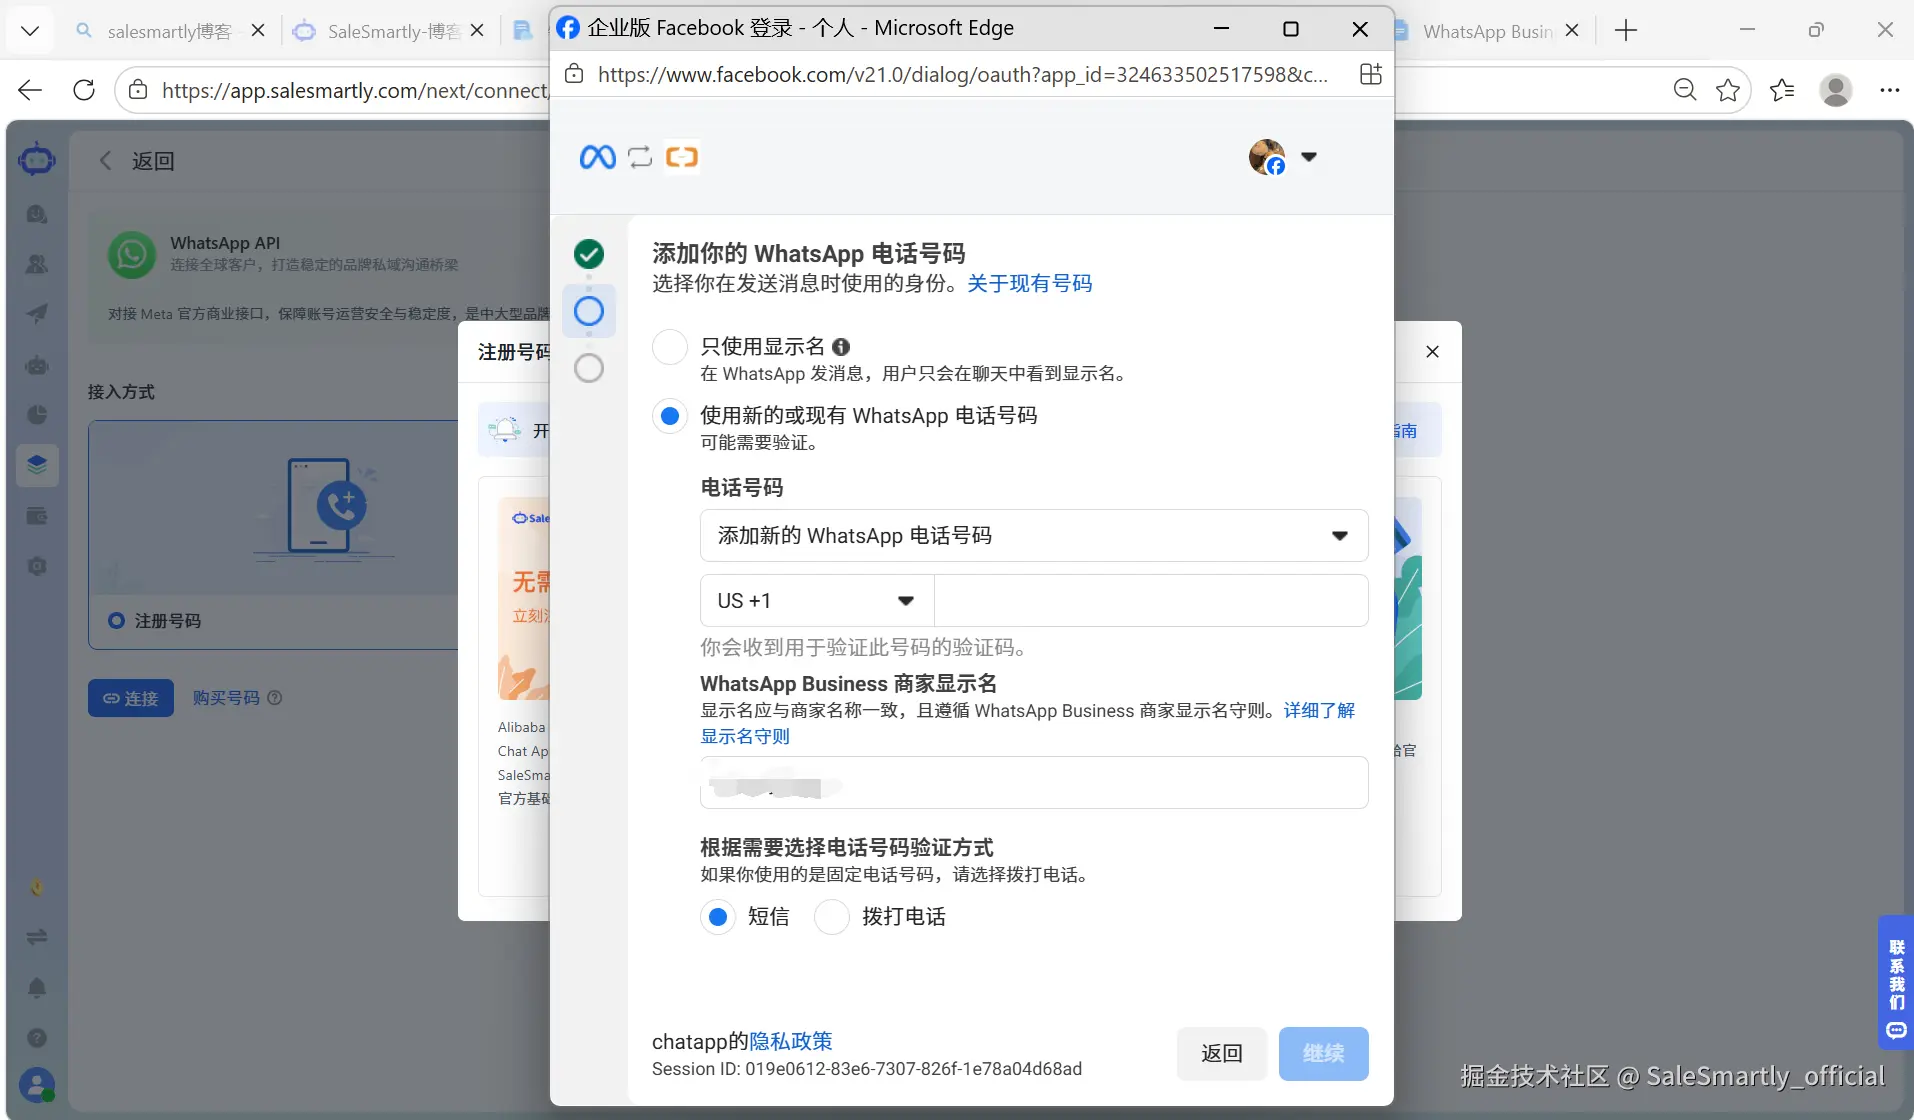Viewport: 1914px width, 1120px height.
Task: Open the chat conversations icon in sidebar
Action: pos(37,214)
